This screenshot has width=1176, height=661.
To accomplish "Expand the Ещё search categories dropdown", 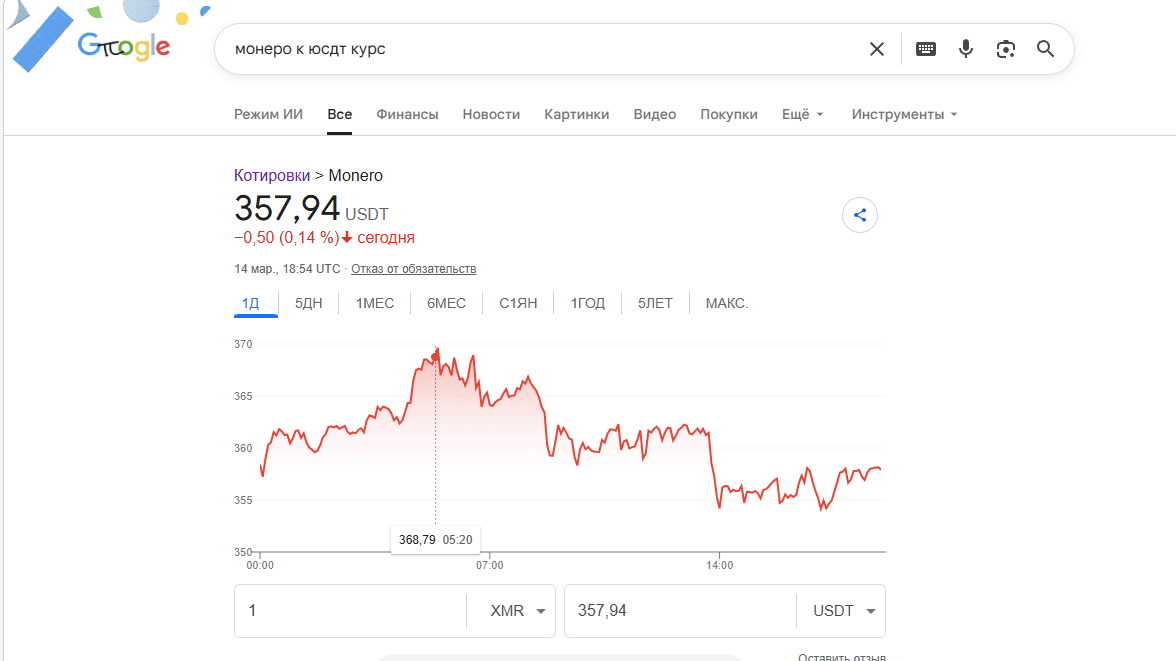I will 802,114.
